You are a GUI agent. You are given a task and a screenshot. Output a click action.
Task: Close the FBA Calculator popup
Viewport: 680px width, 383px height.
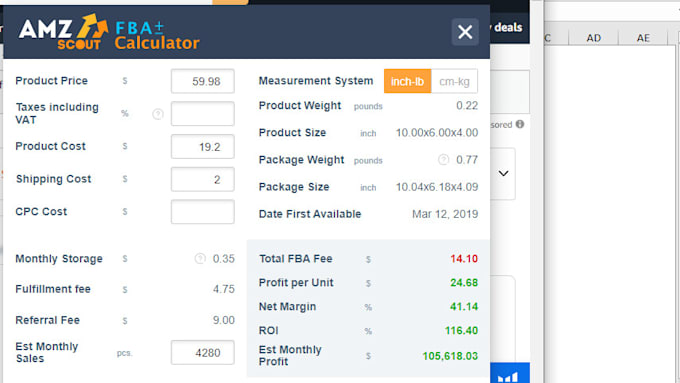[465, 32]
